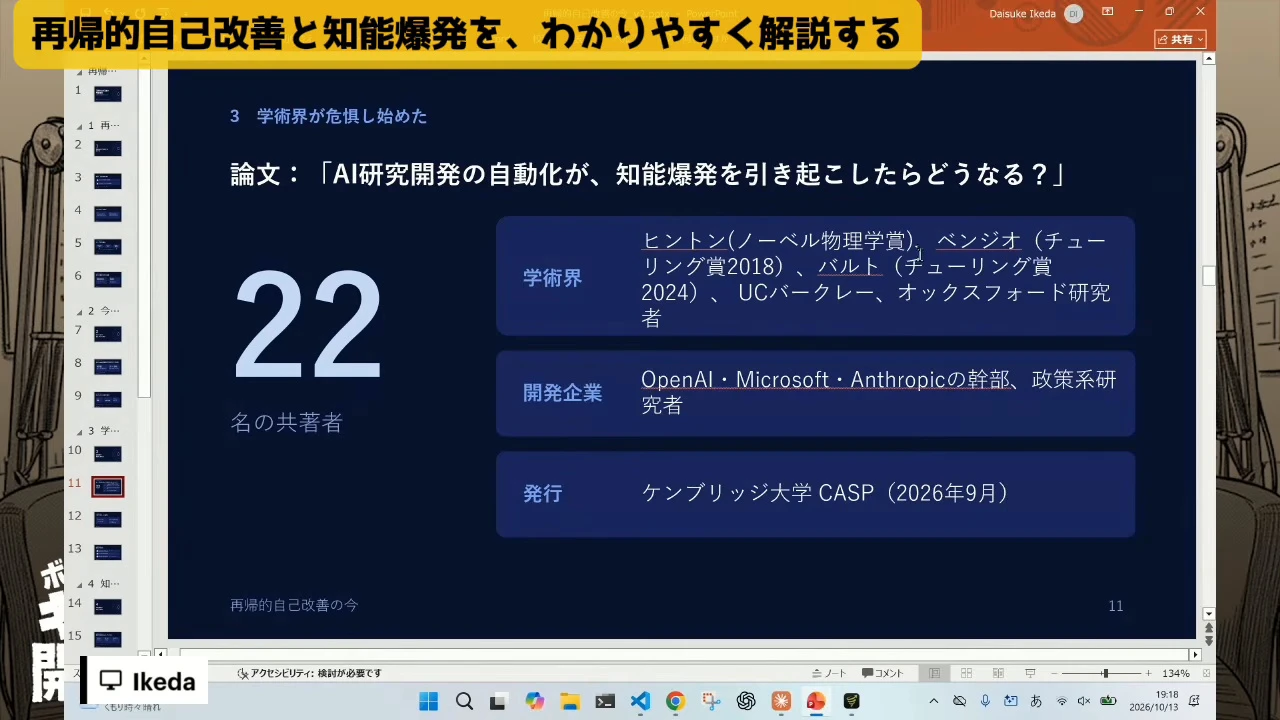
Task: Open taskbar Search
Action: [x=464, y=701]
